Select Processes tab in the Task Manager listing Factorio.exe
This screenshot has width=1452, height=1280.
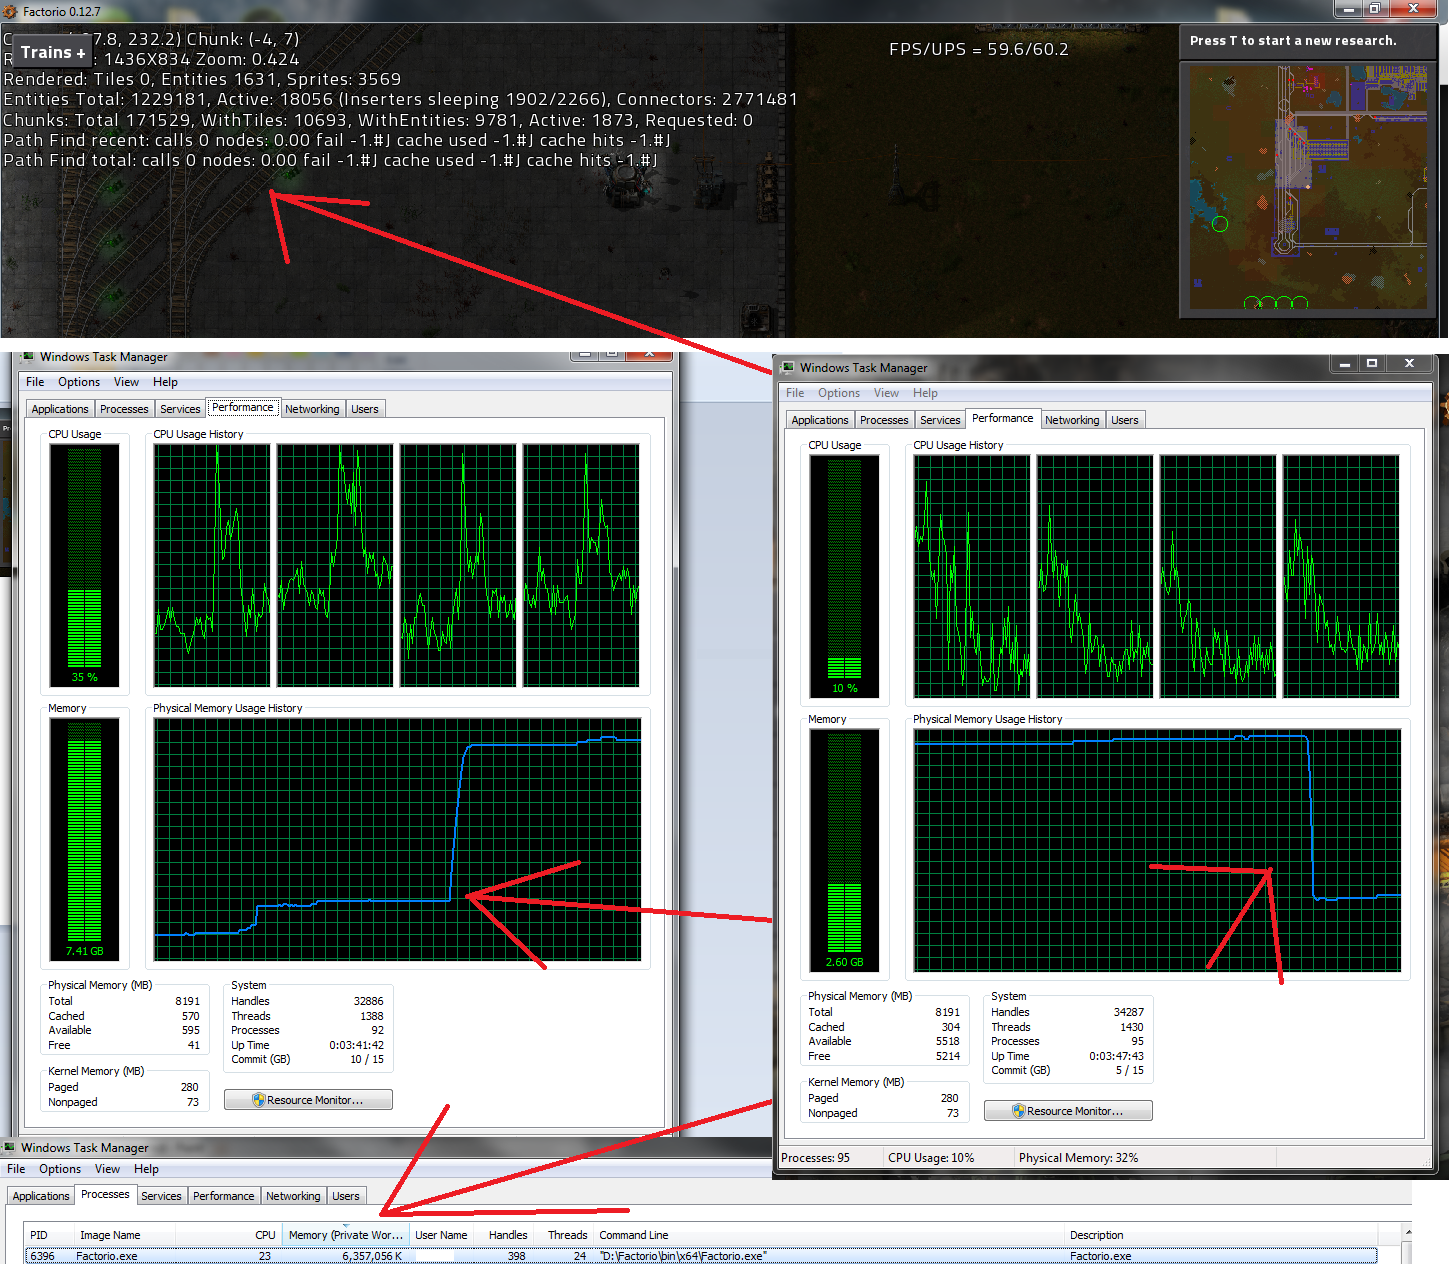coord(105,1194)
